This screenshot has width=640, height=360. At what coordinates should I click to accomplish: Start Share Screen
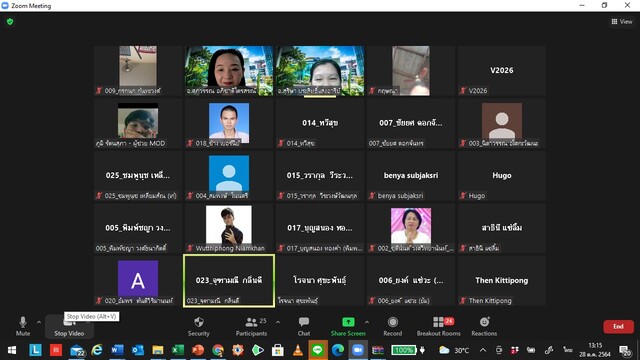click(348, 327)
